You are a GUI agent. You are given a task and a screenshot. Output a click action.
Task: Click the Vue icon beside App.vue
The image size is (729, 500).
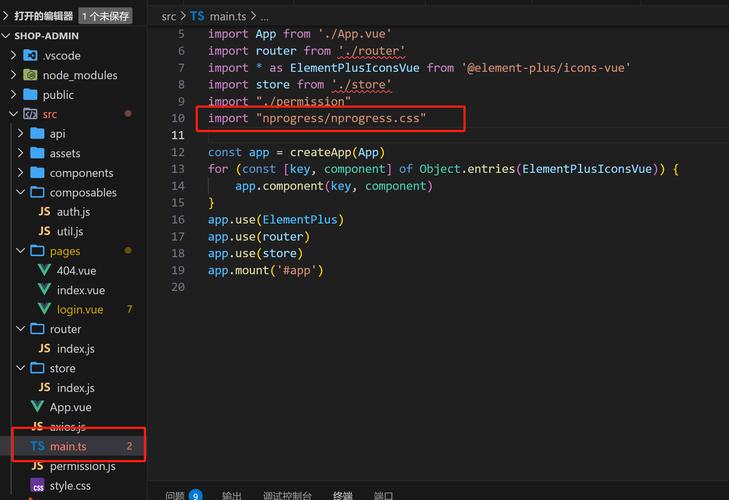37,407
